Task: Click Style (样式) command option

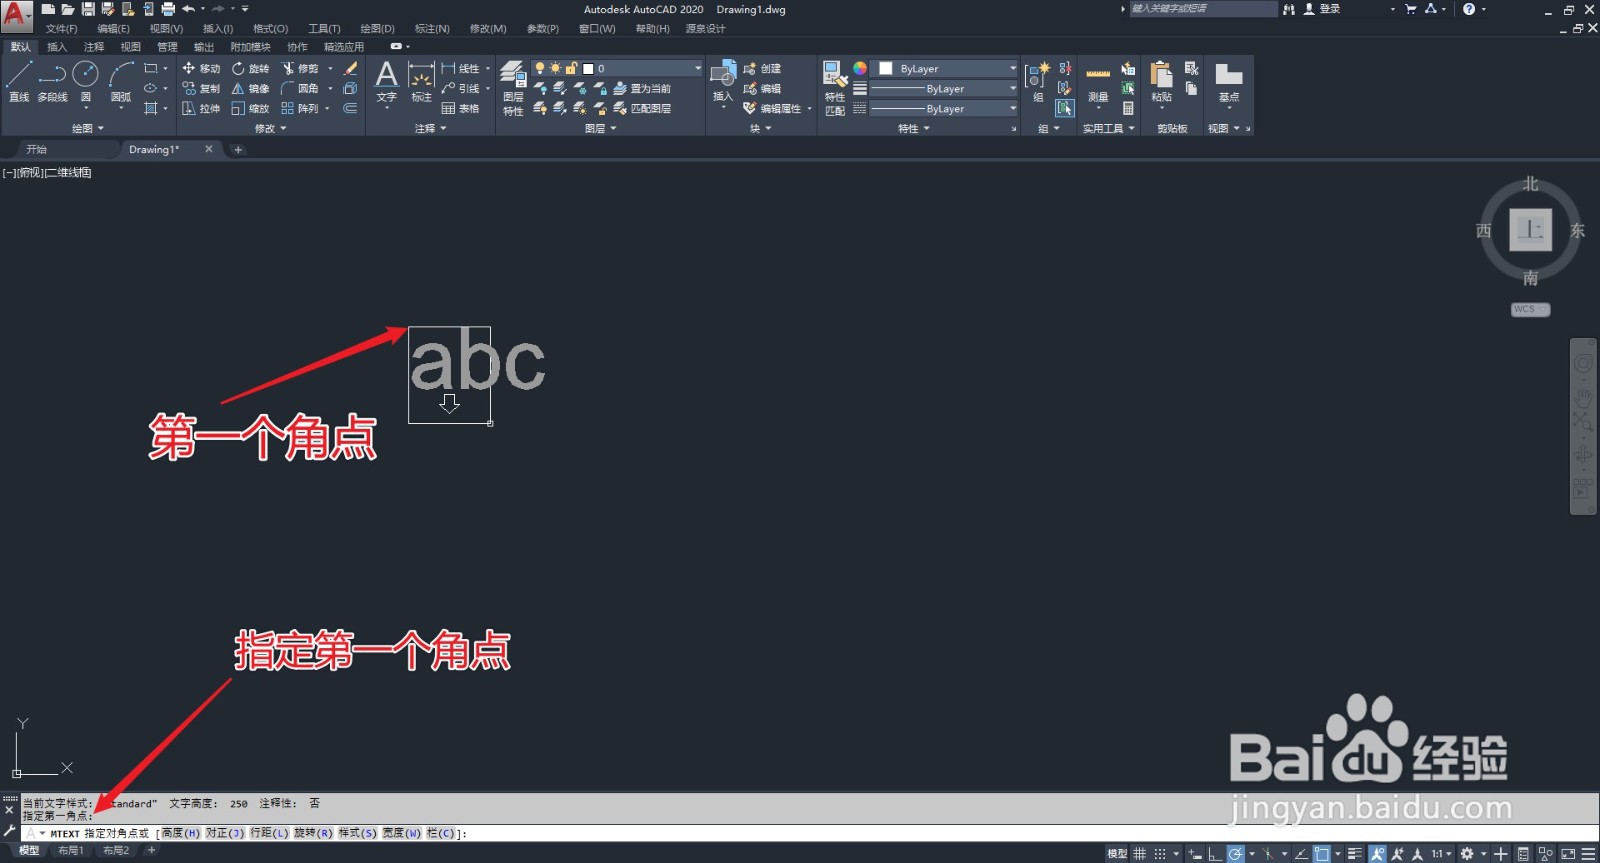Action: (357, 833)
